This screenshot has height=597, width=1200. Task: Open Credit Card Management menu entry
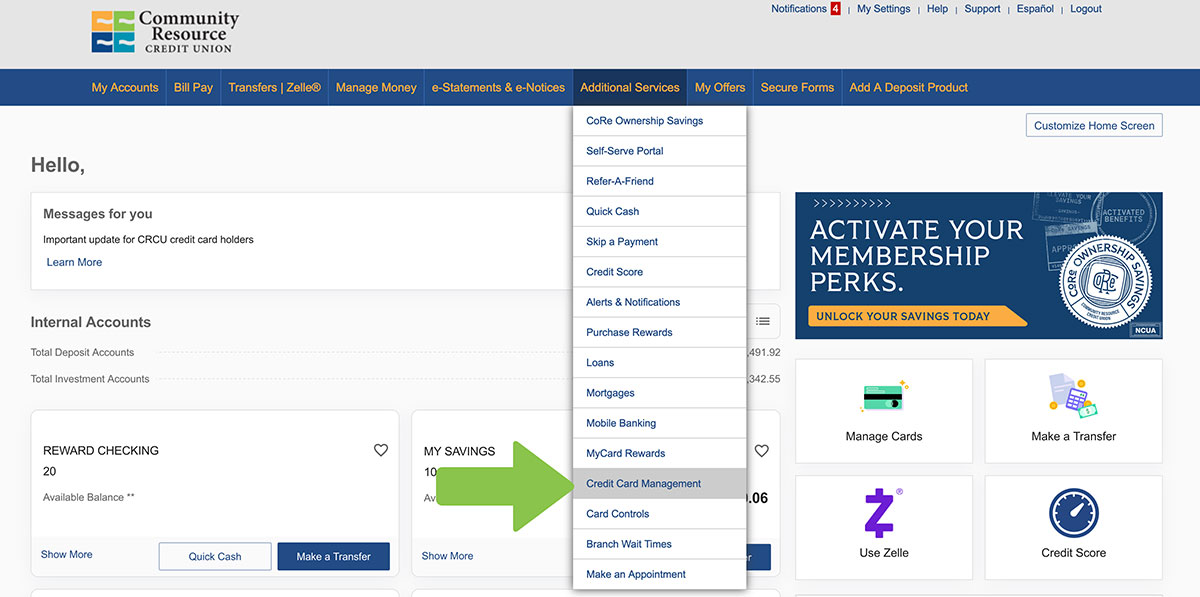tap(660, 484)
